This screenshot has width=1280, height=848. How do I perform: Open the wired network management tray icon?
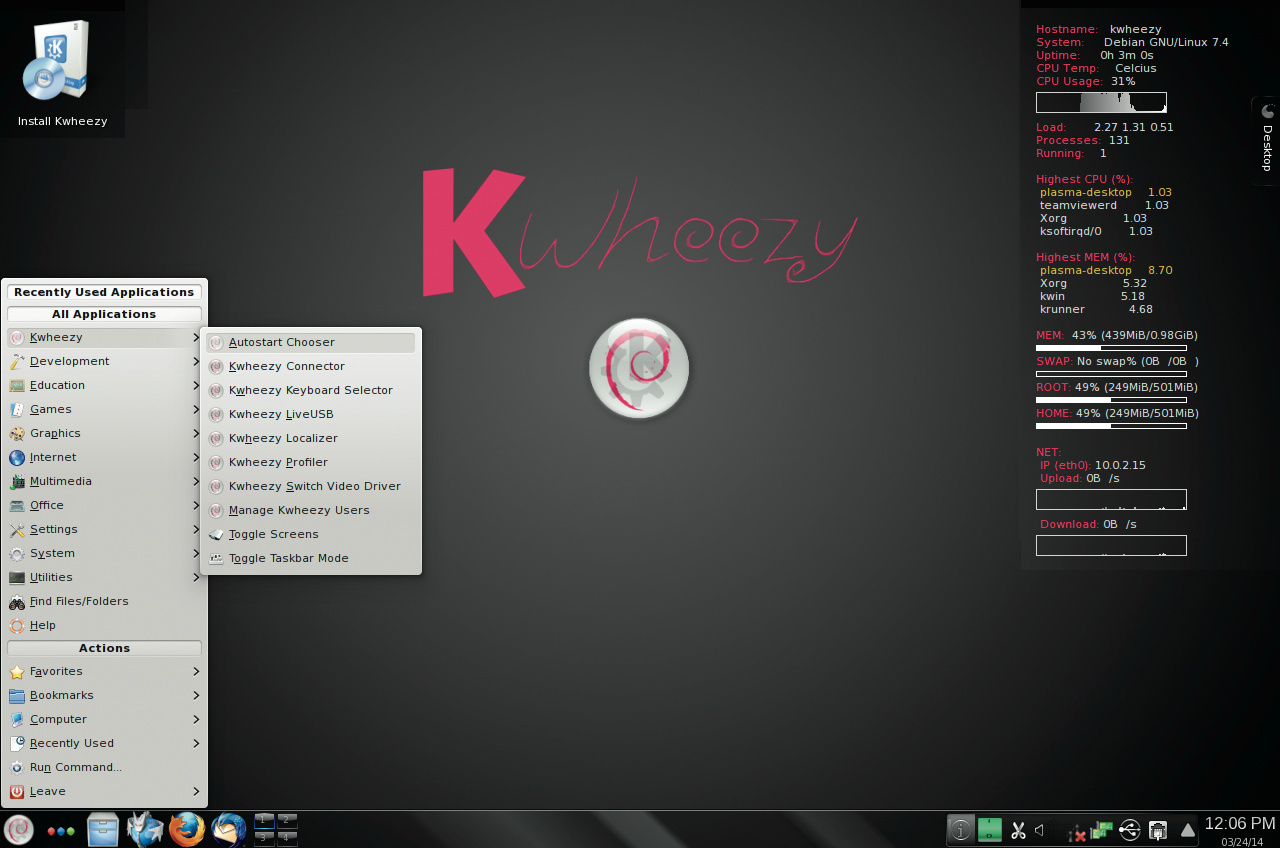(x=1158, y=830)
